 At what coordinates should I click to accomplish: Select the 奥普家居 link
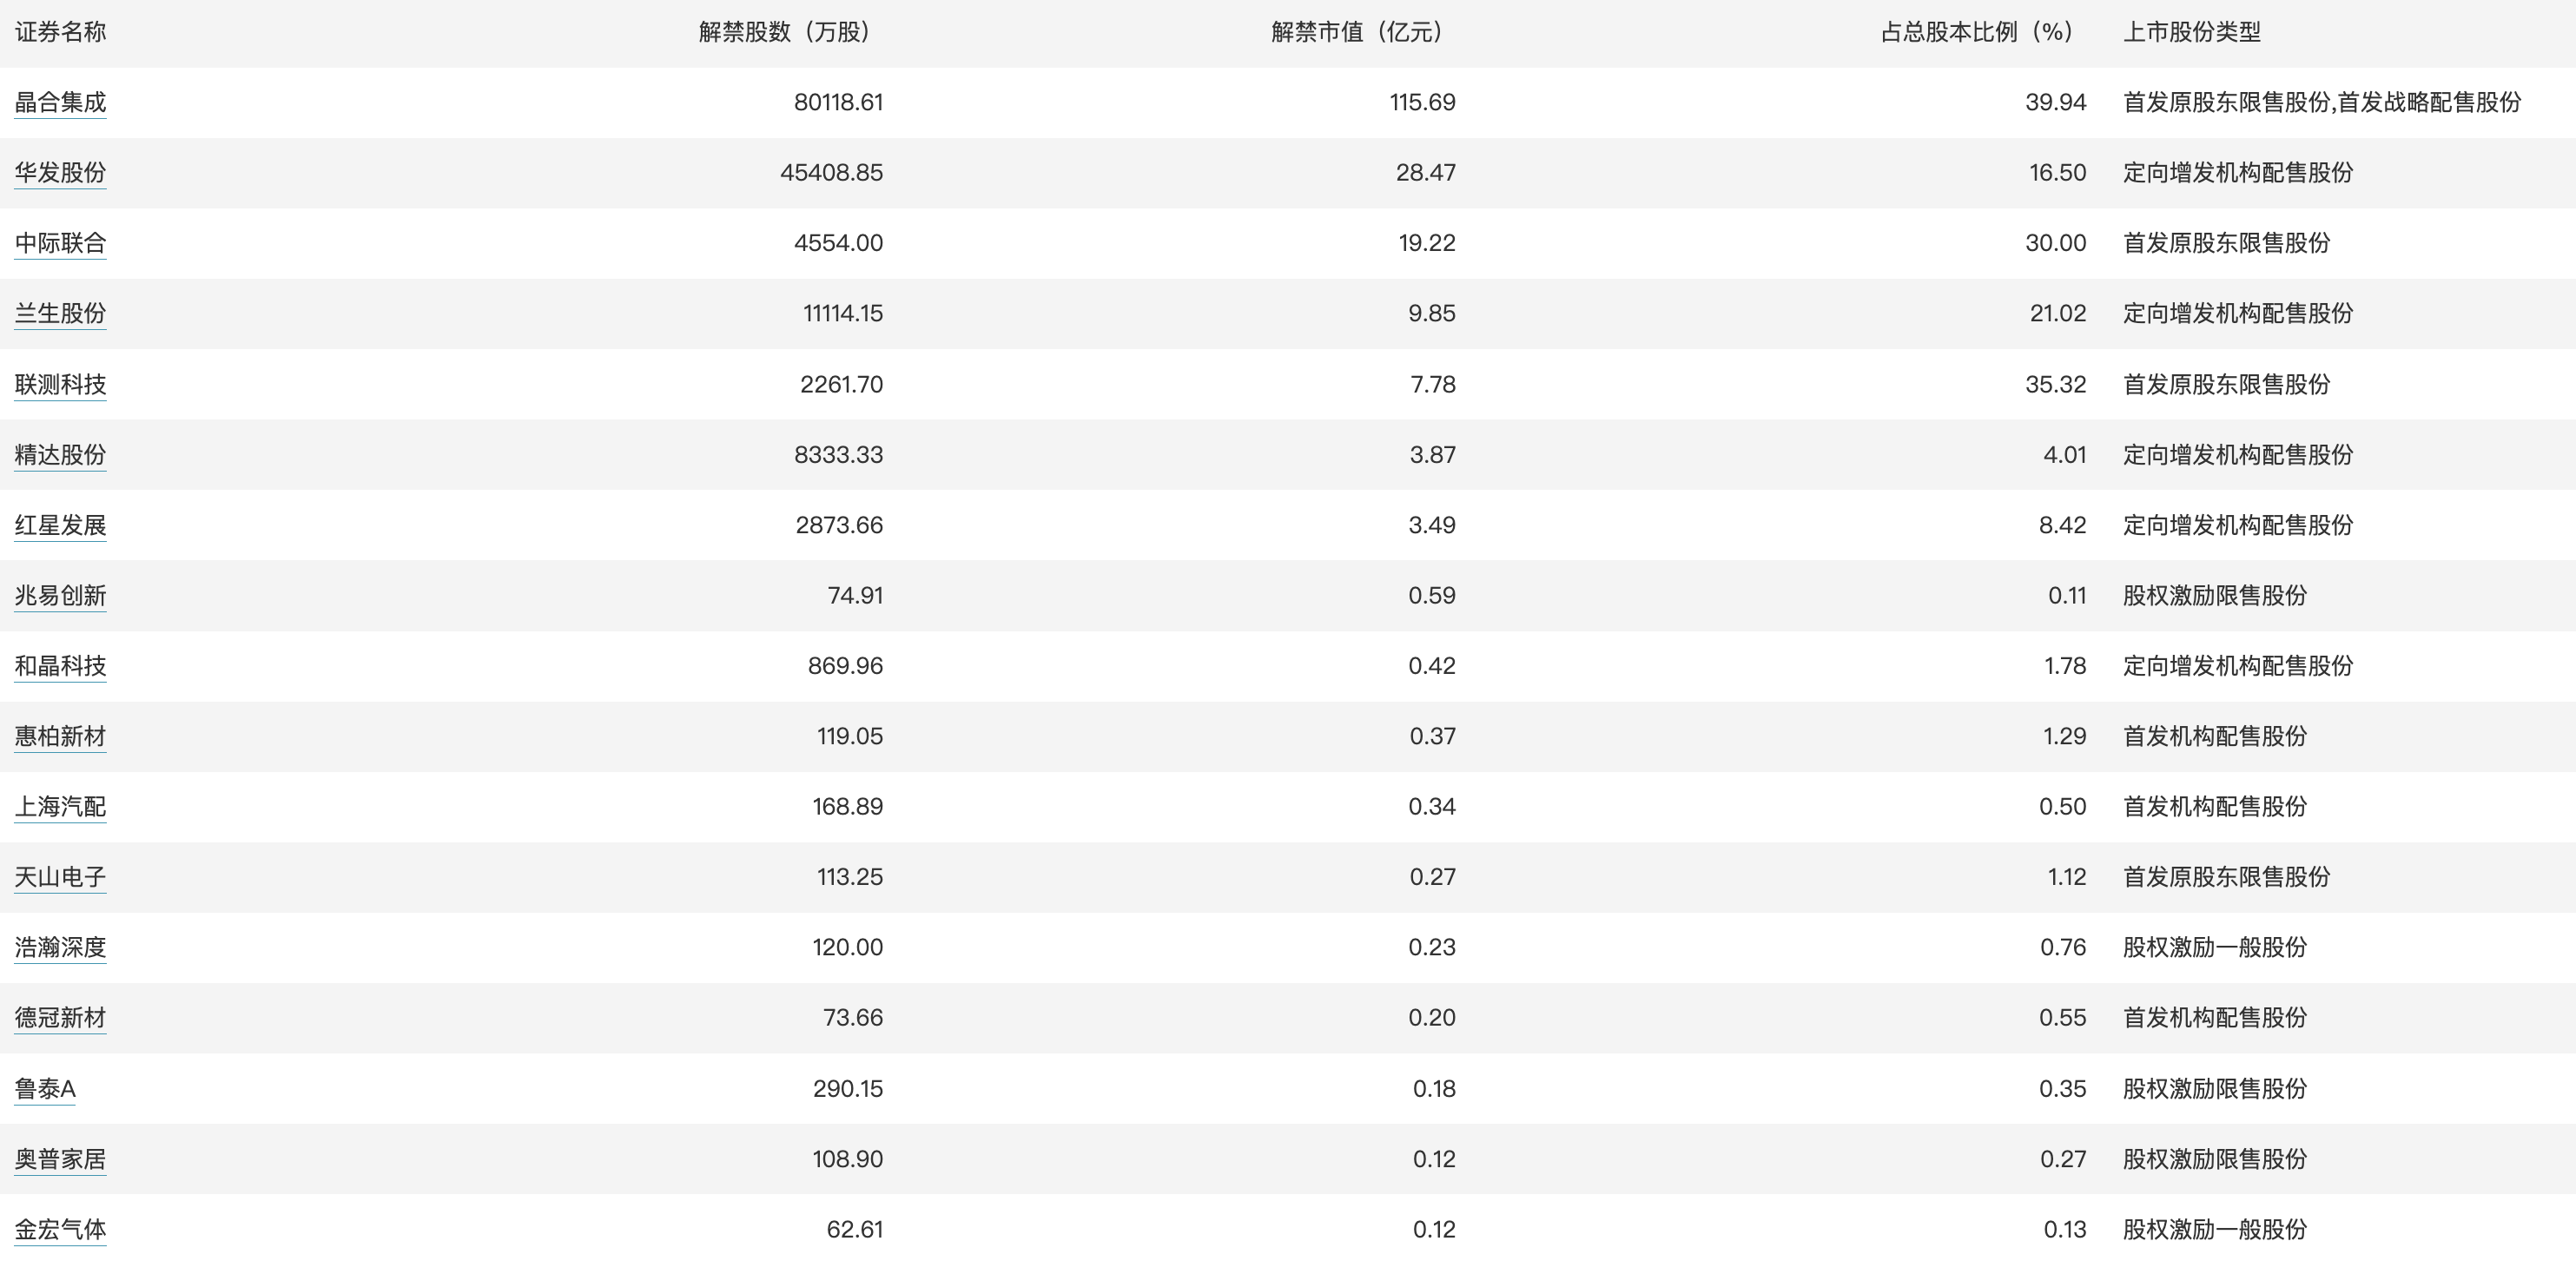click(60, 1159)
